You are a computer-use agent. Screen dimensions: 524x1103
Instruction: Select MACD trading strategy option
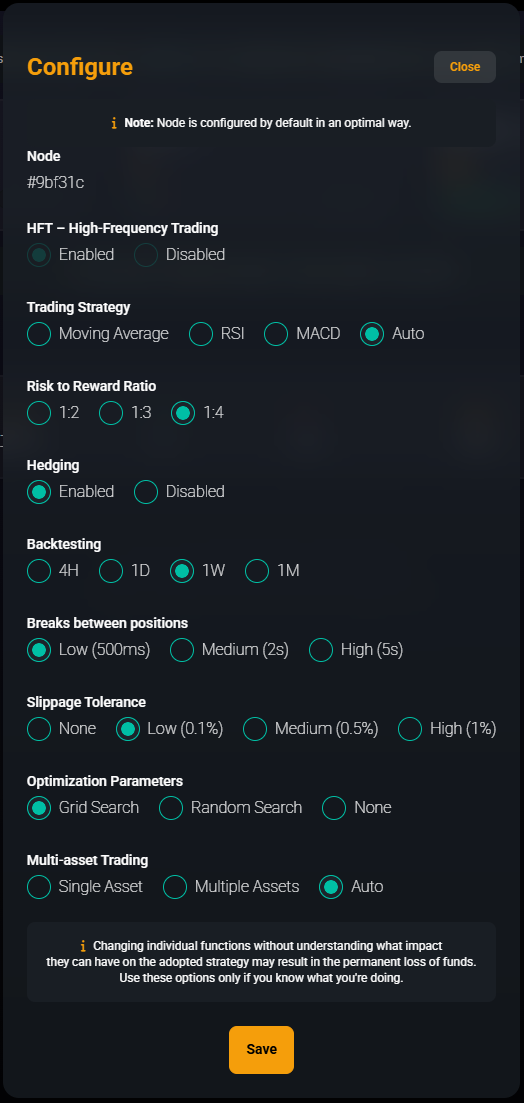pyautogui.click(x=276, y=333)
